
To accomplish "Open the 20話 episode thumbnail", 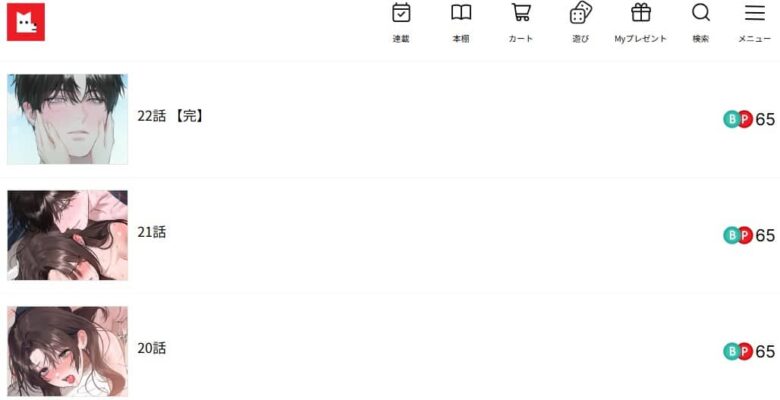I will pos(67,351).
